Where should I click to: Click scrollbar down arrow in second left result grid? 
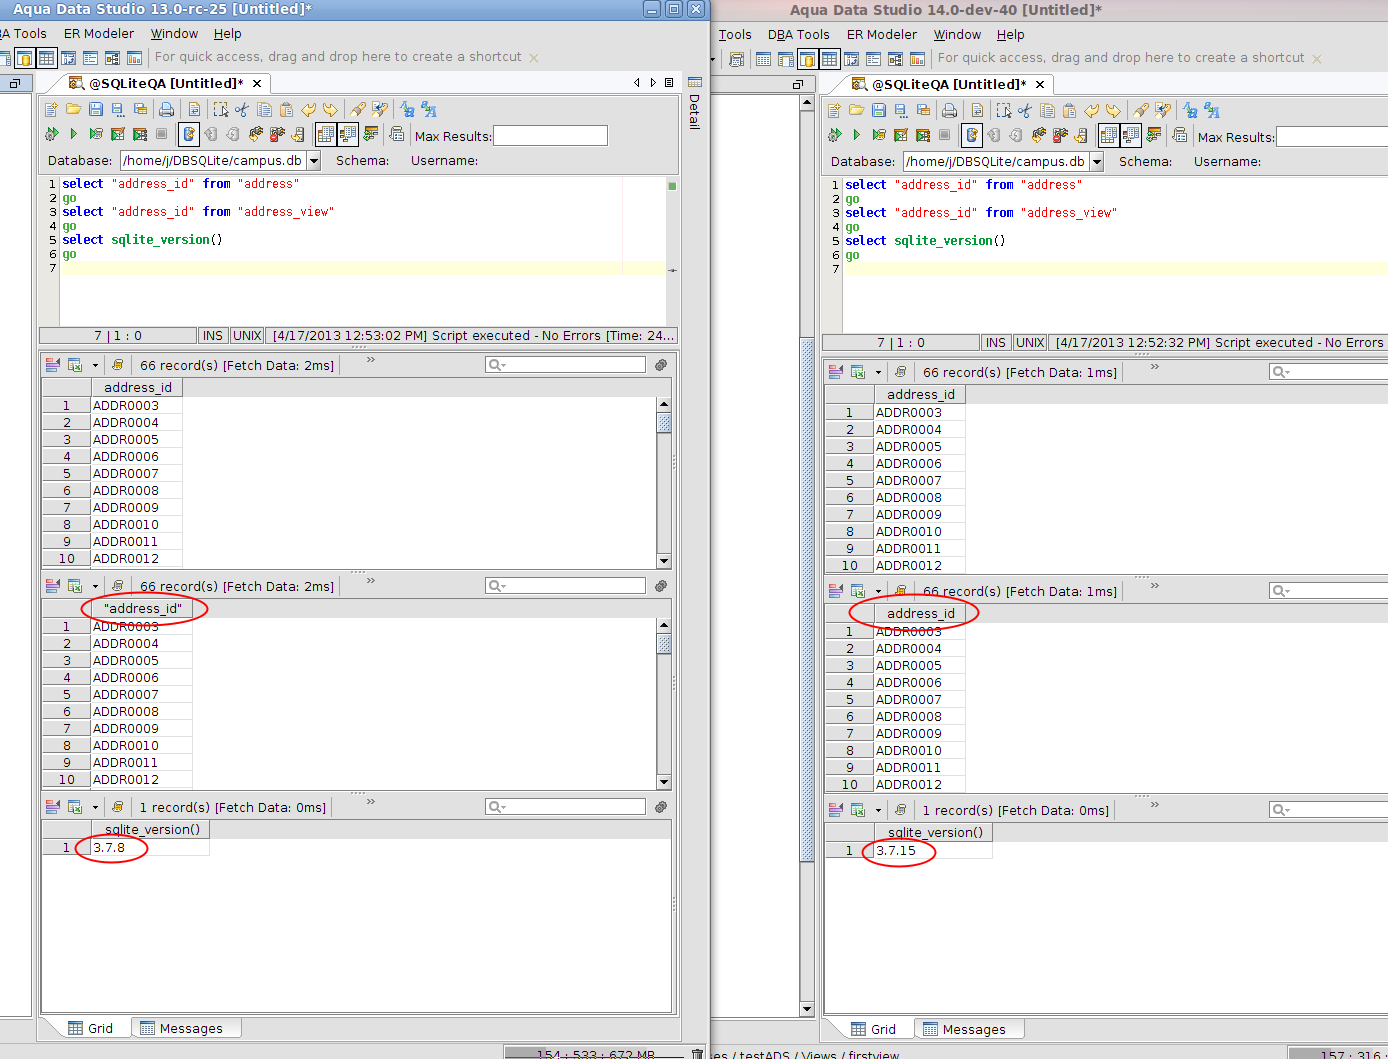tap(664, 782)
